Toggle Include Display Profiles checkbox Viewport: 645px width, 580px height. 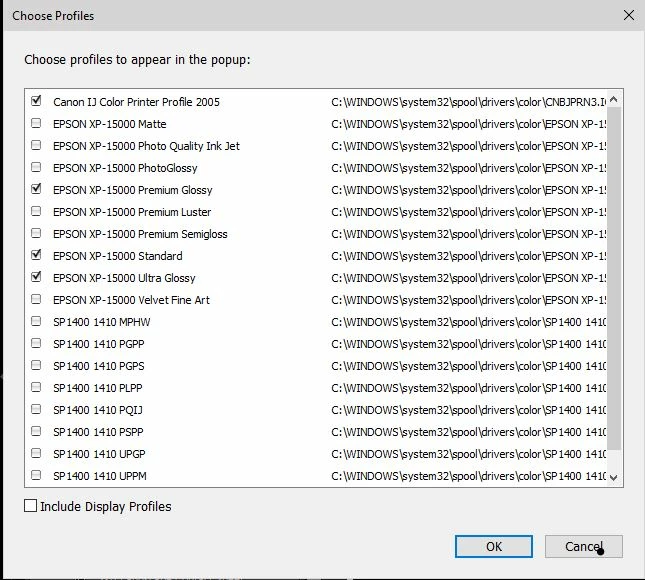[x=30, y=506]
